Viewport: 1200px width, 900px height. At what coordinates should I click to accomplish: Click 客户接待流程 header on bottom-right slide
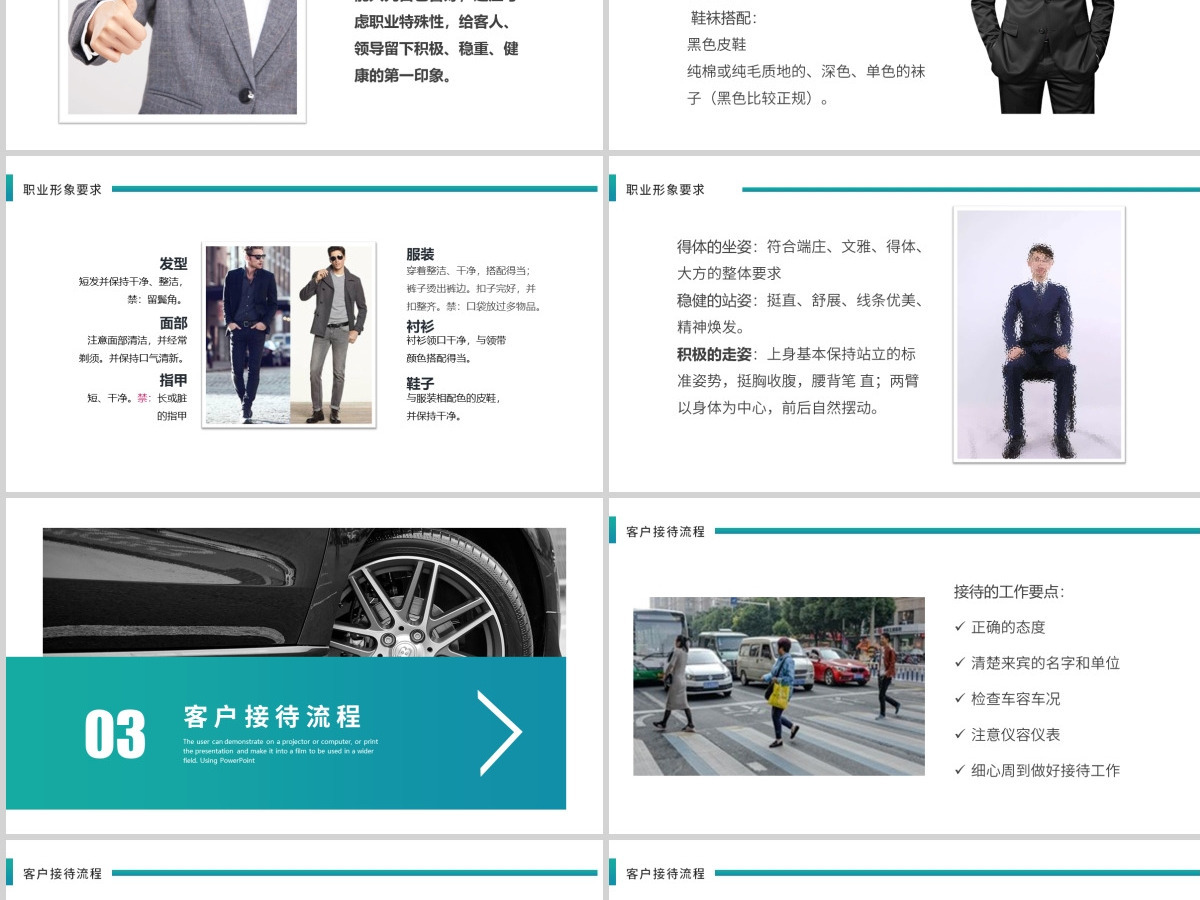tap(665, 873)
